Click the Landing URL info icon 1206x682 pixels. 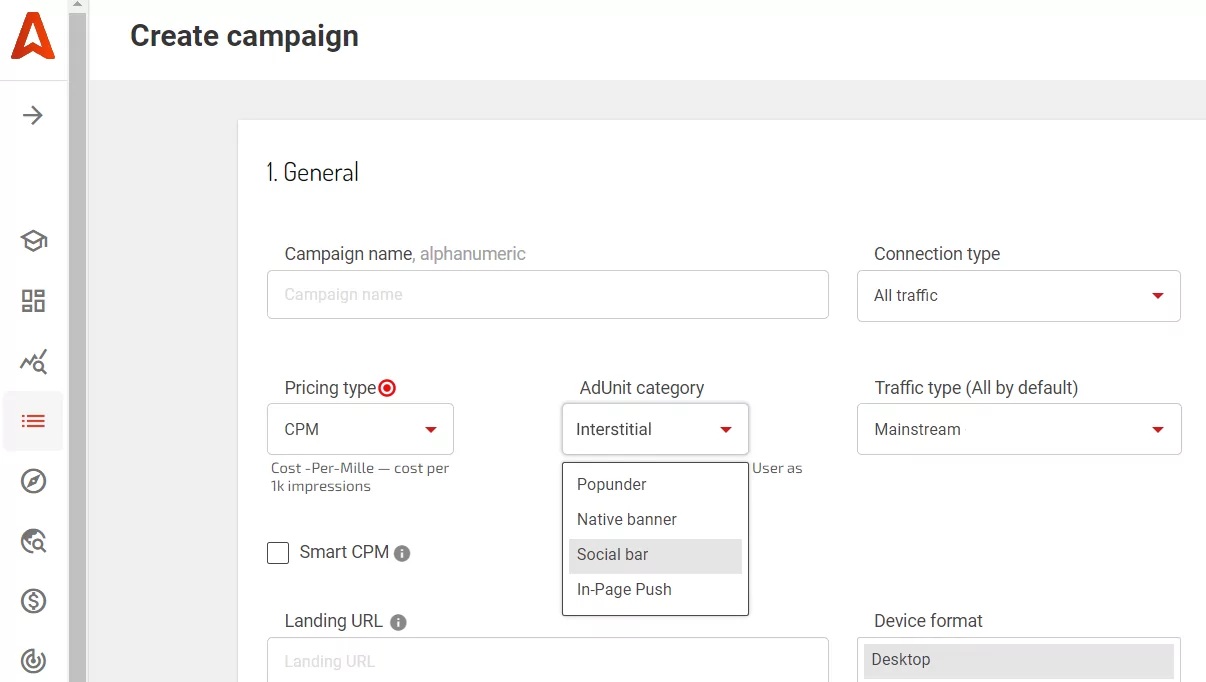398,622
